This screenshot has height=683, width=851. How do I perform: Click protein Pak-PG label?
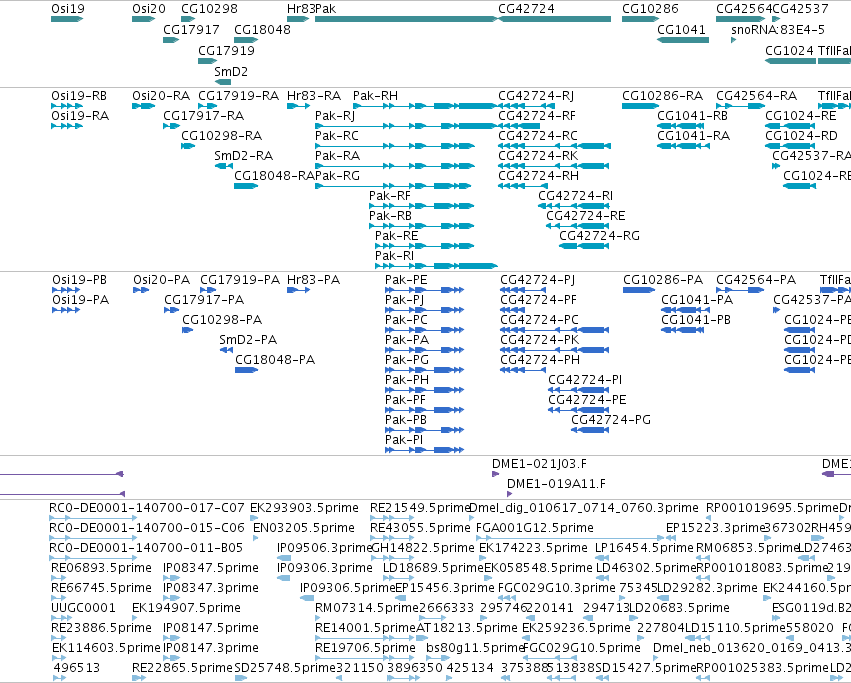pos(407,360)
